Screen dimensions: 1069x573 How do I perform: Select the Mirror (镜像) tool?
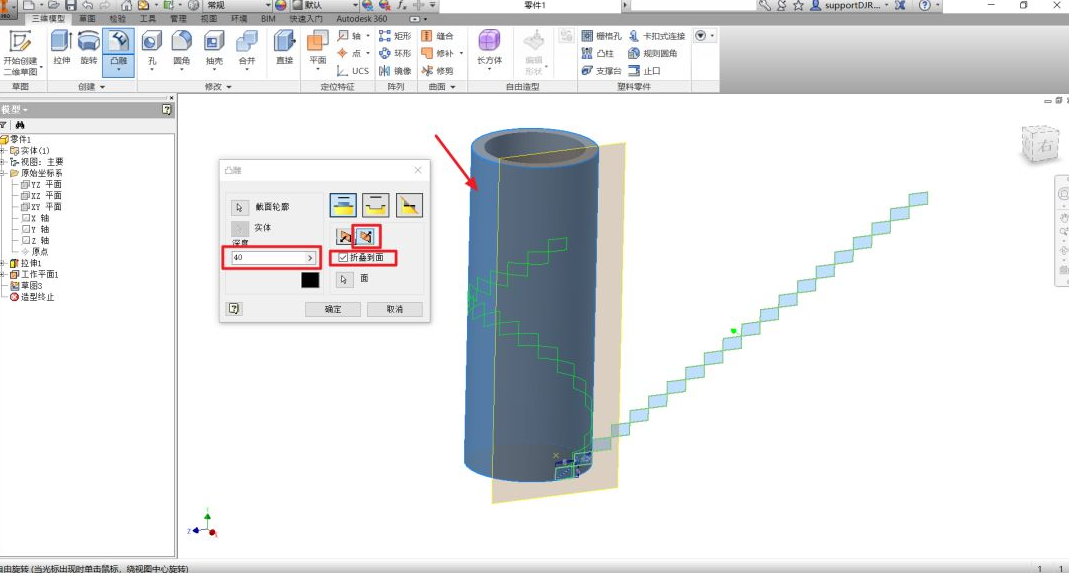point(395,71)
